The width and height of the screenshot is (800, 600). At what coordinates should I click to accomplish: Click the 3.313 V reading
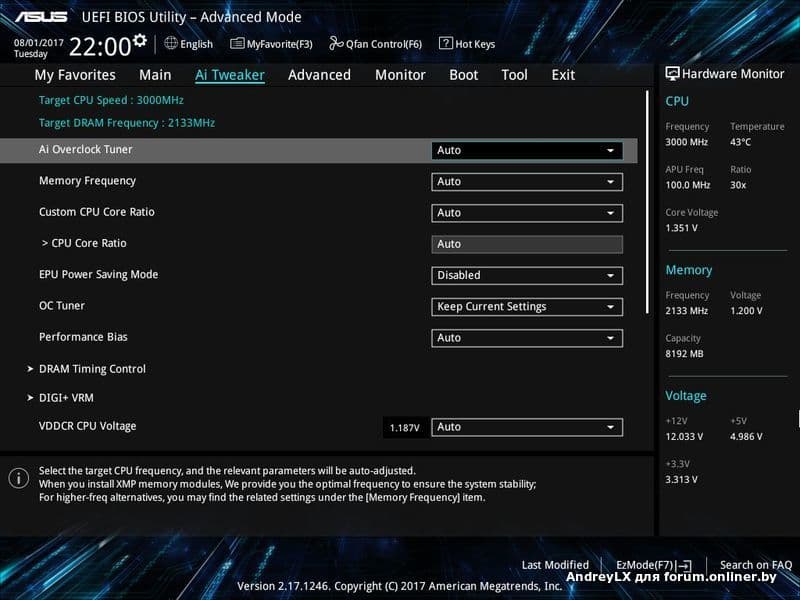coord(682,480)
